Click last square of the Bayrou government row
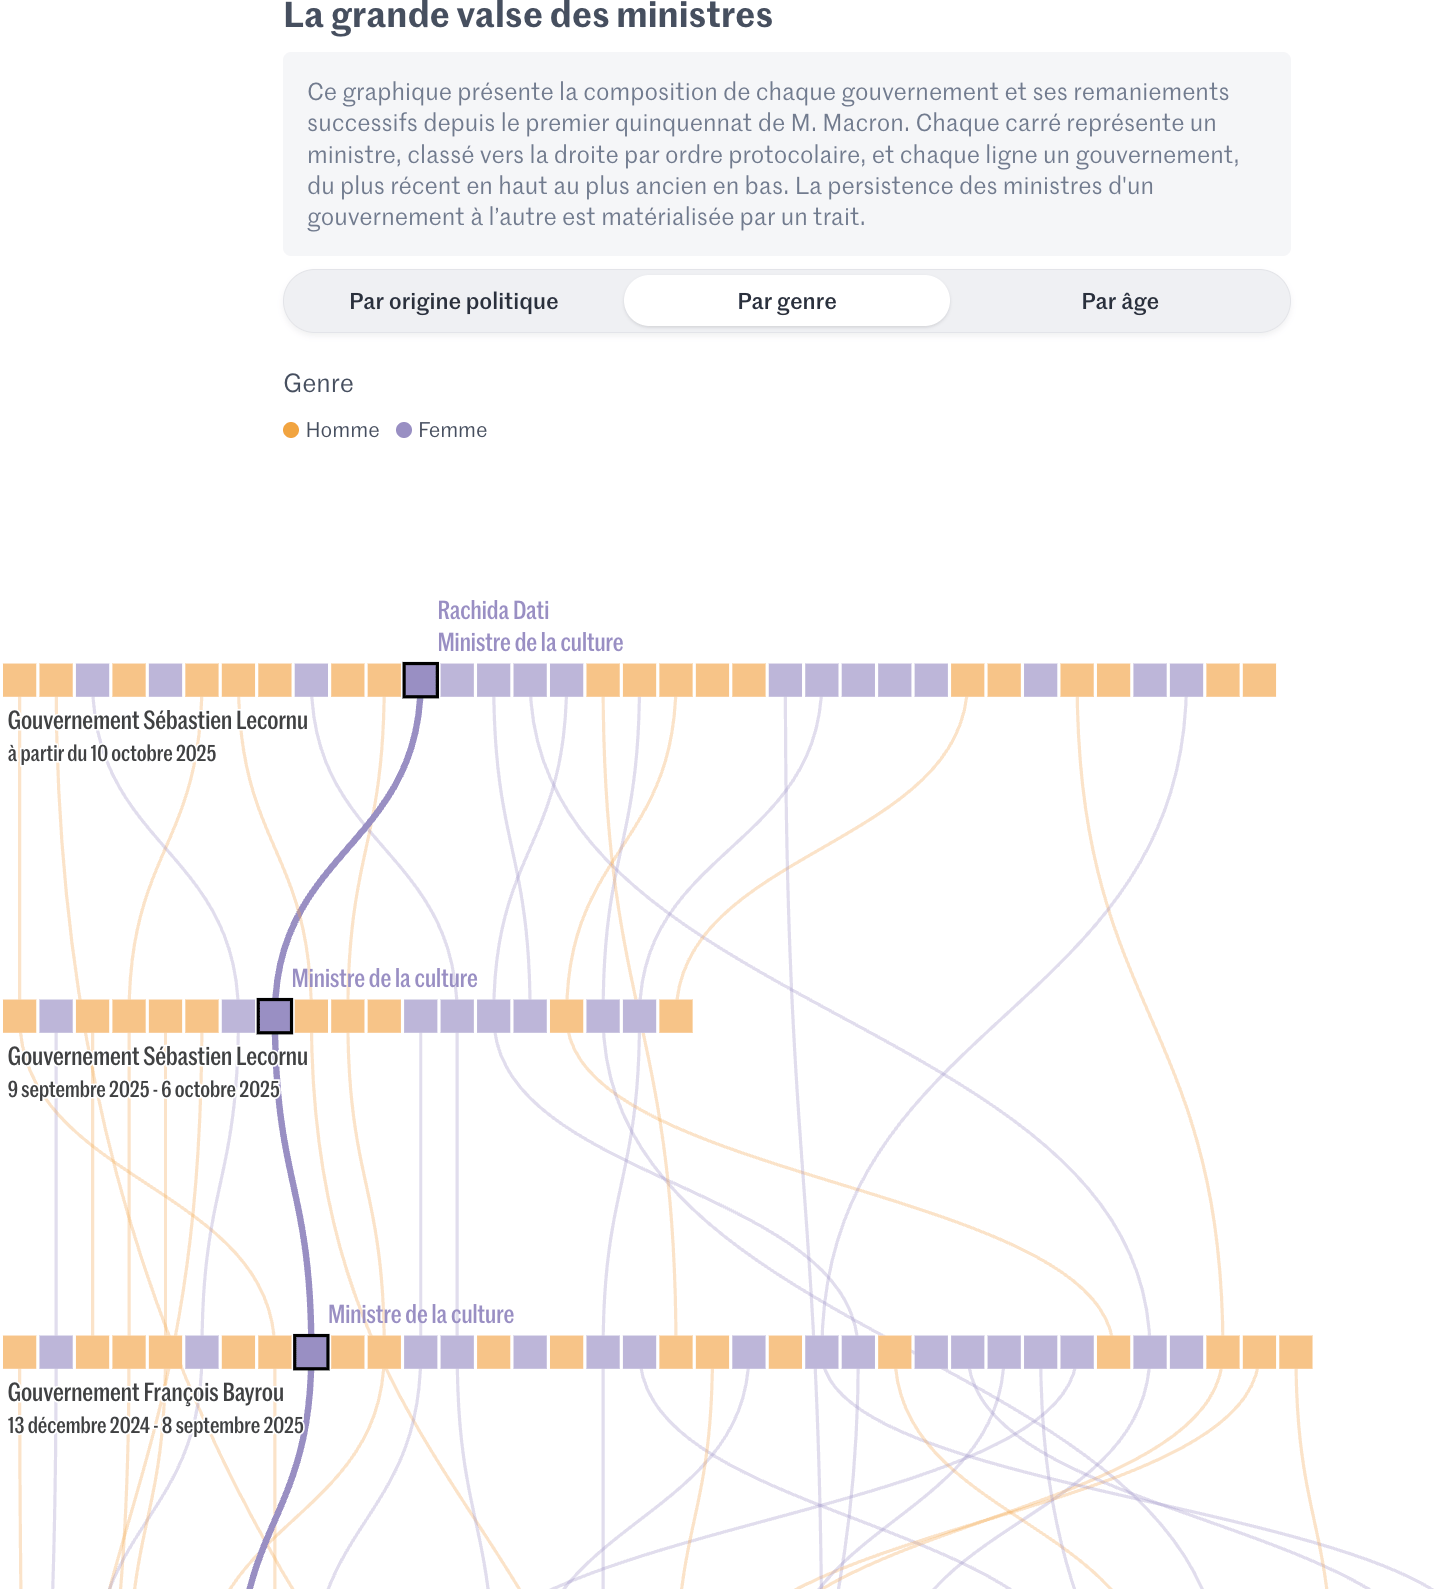Screen dimensions: 1451x1589 pos(1295,1352)
